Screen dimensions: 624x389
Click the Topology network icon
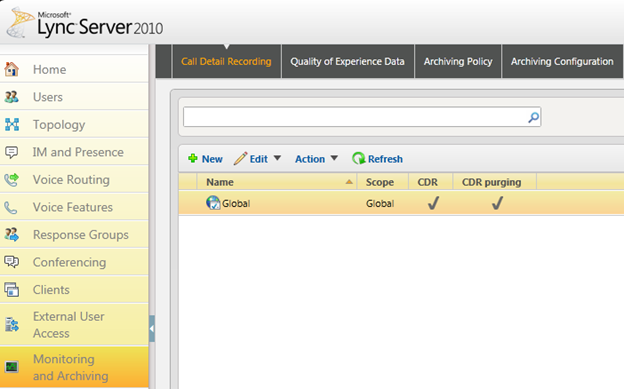(x=12, y=124)
